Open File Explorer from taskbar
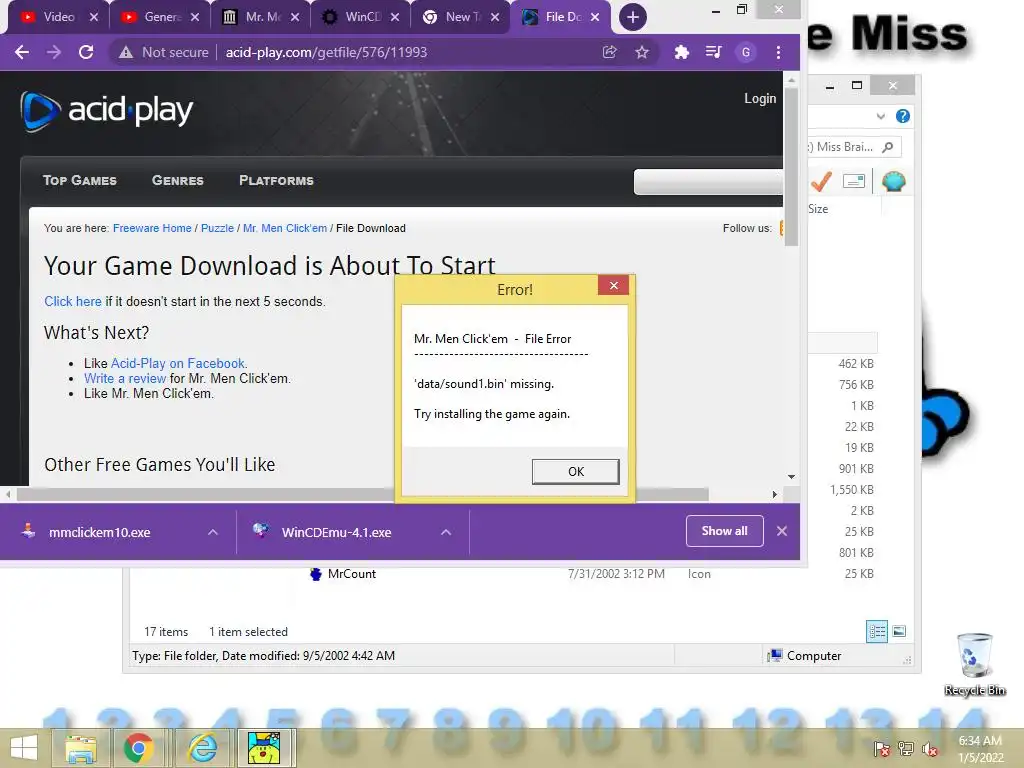1024x768 pixels. point(80,748)
